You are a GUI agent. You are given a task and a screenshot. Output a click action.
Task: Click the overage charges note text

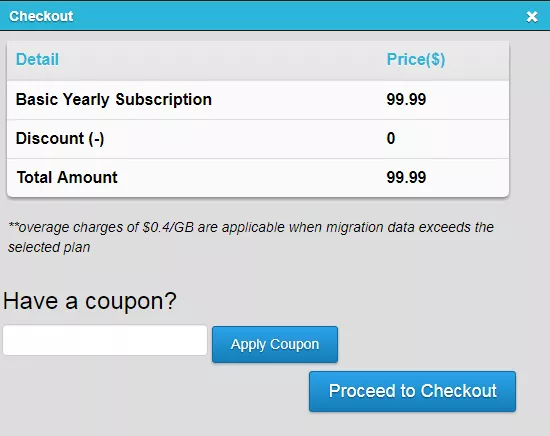point(251,237)
